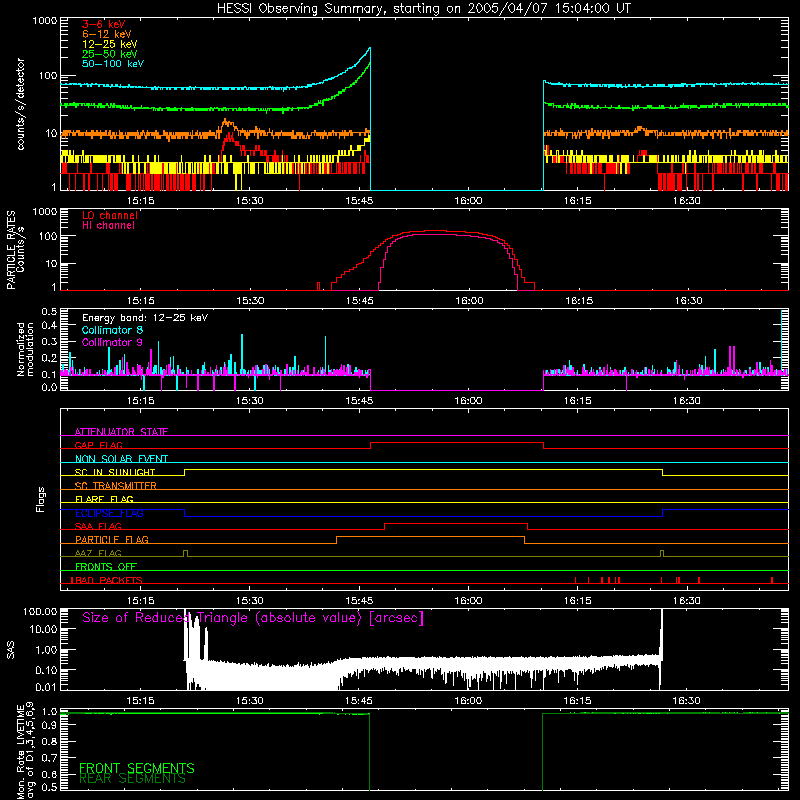
Task: Click 16:00 tick label under count-rate panel
Action: (468, 201)
